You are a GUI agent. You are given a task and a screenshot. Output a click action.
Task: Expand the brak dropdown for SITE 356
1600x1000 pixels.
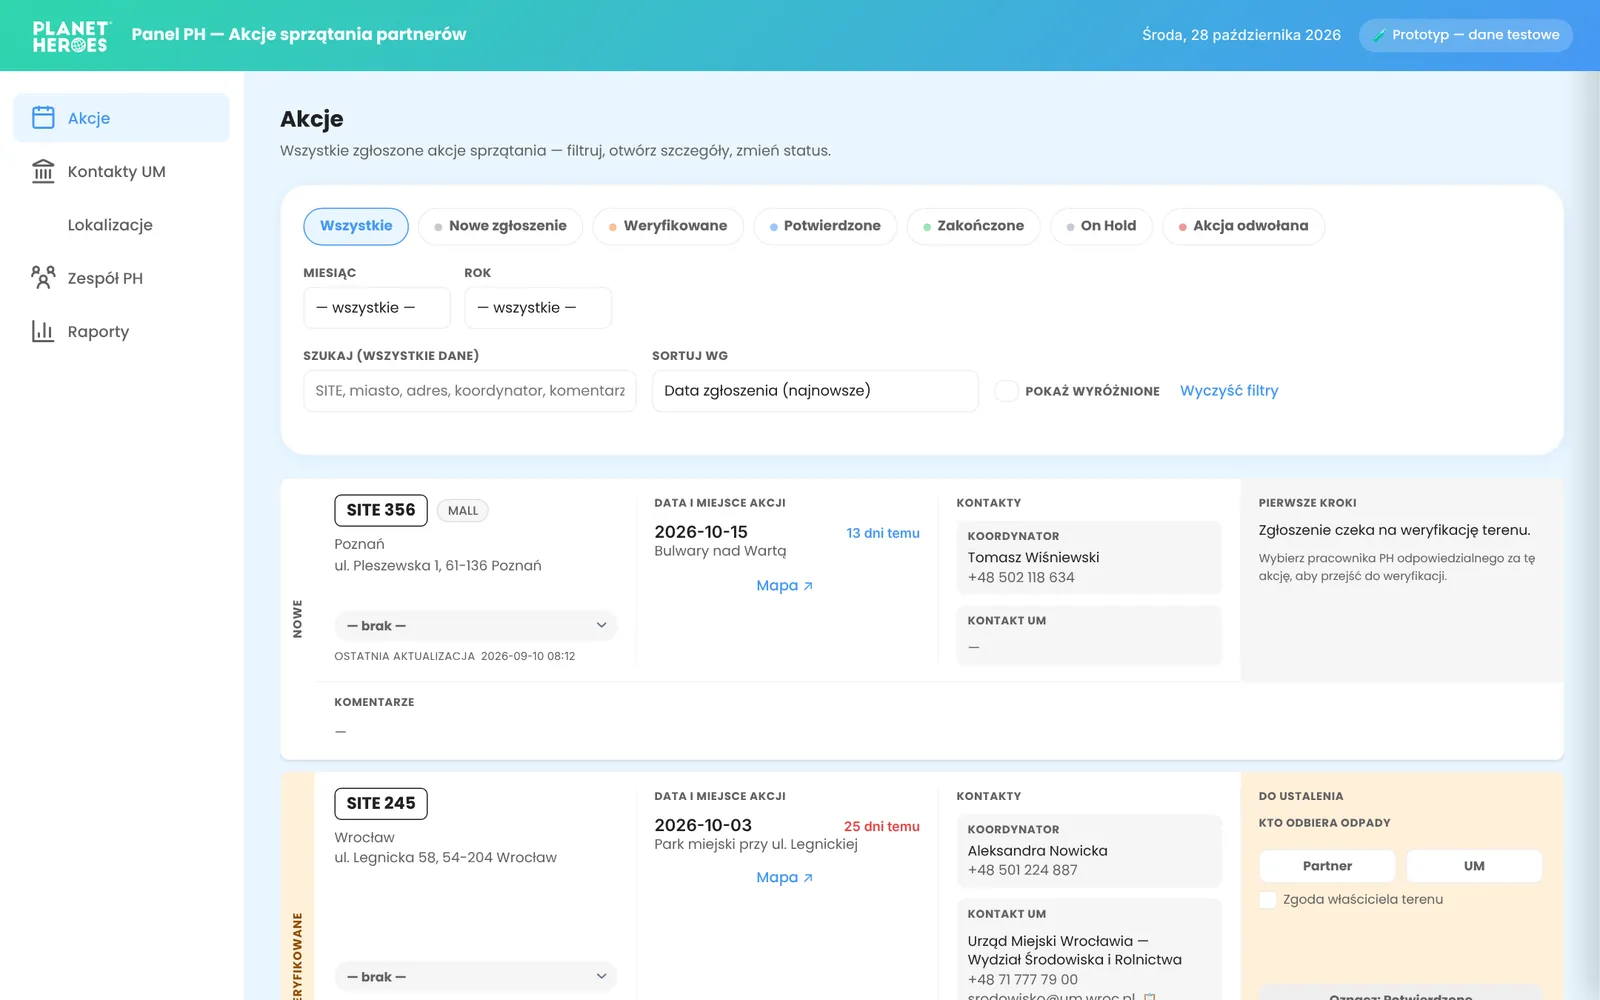tap(476, 626)
